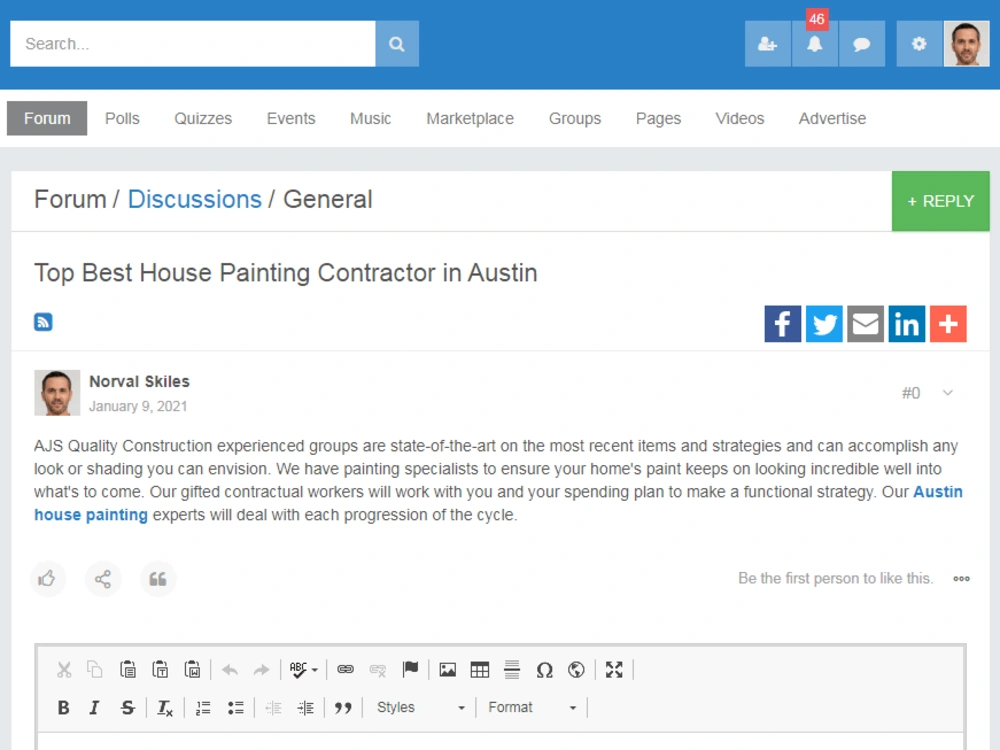Toggle bold formatting
The height and width of the screenshot is (750, 1000).
point(63,707)
